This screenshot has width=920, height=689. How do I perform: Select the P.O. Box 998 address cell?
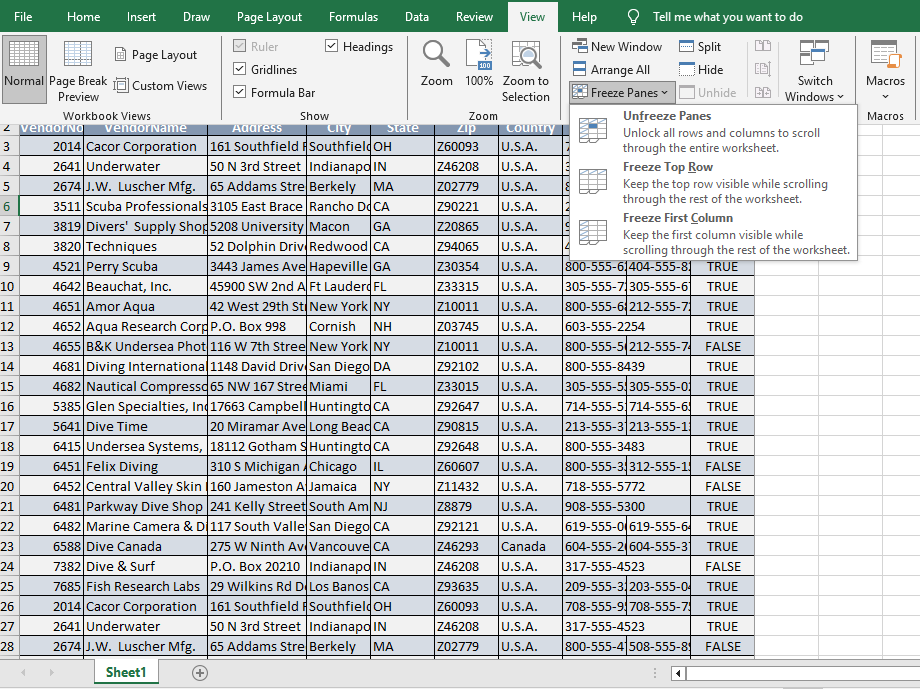point(257,326)
